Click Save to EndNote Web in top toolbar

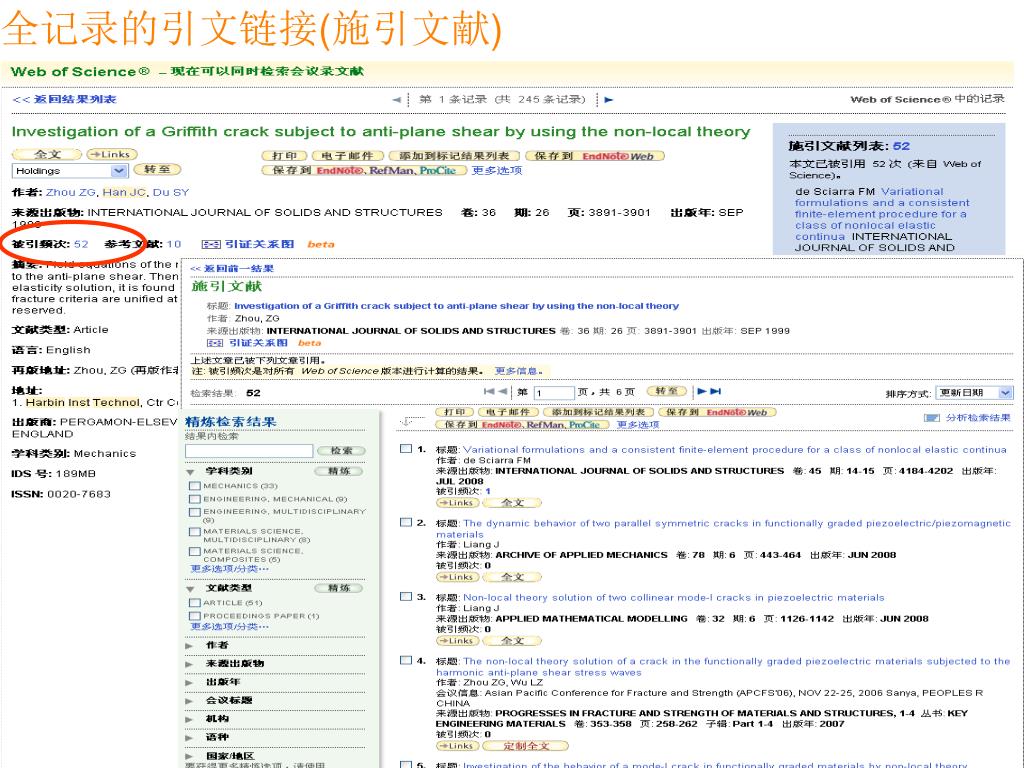[x=594, y=156]
